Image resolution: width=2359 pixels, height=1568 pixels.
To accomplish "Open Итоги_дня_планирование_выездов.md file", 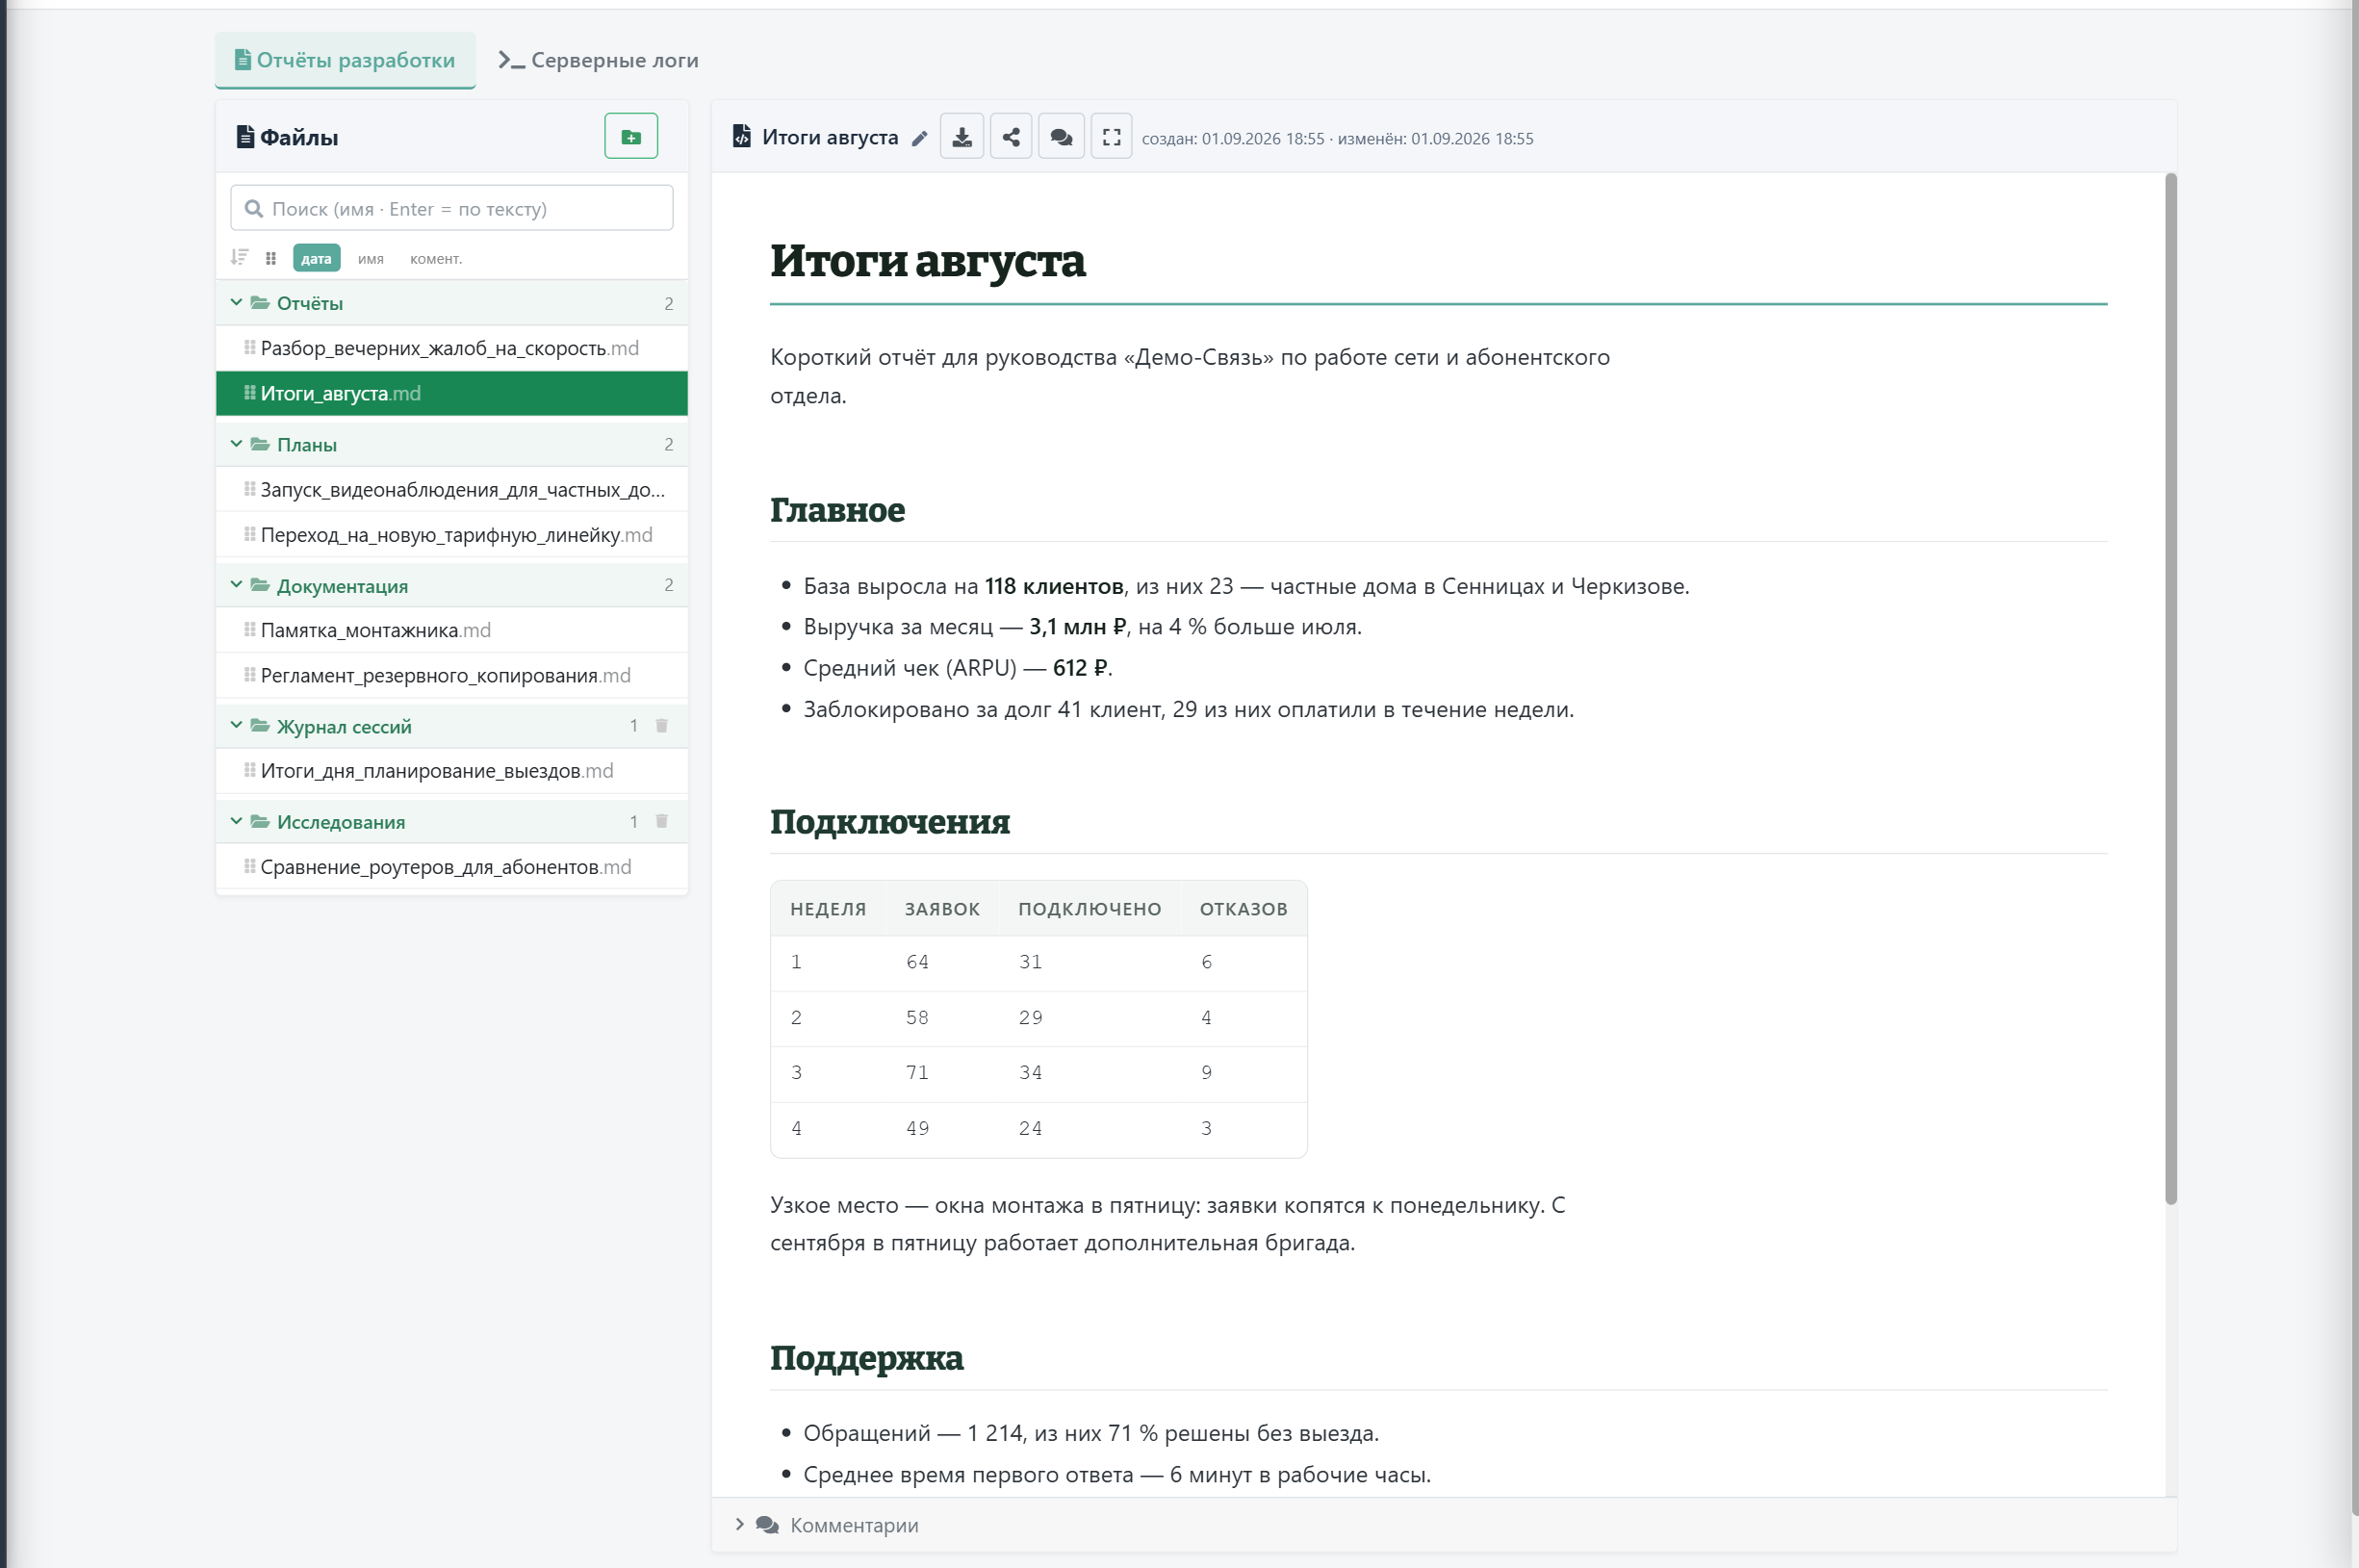I will [452, 771].
